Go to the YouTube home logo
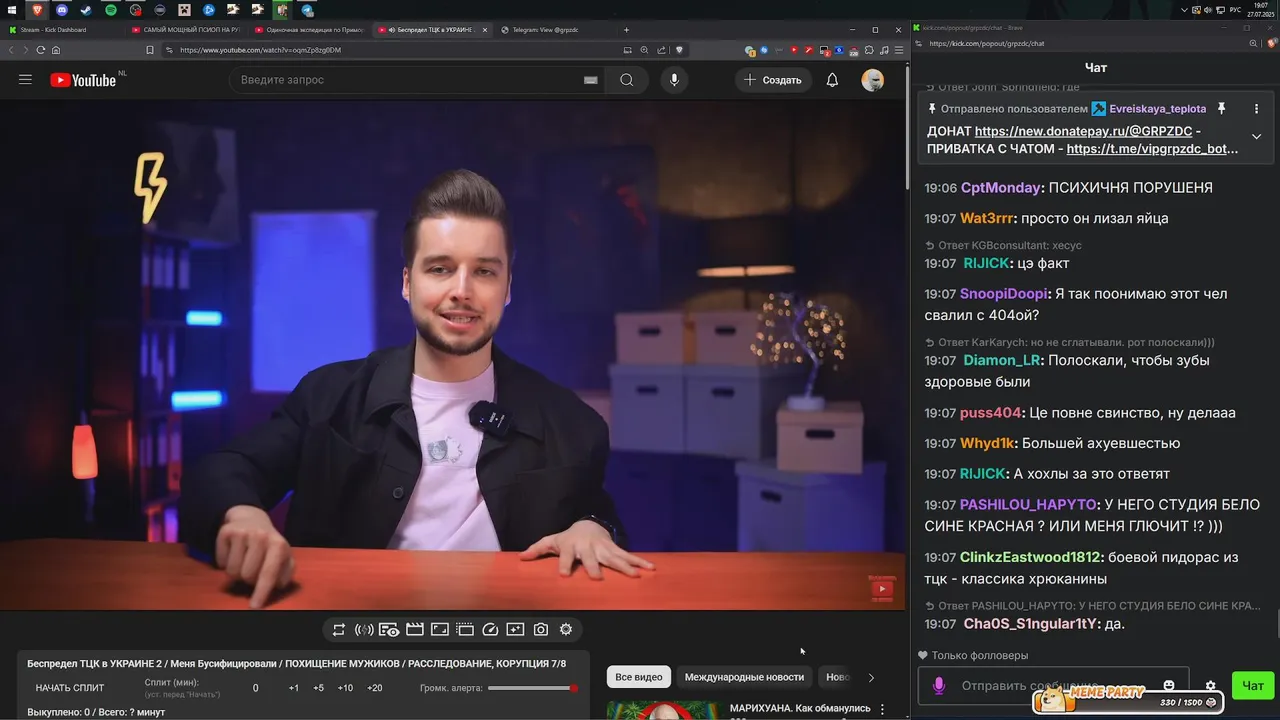This screenshot has width=1280, height=720. (83, 80)
